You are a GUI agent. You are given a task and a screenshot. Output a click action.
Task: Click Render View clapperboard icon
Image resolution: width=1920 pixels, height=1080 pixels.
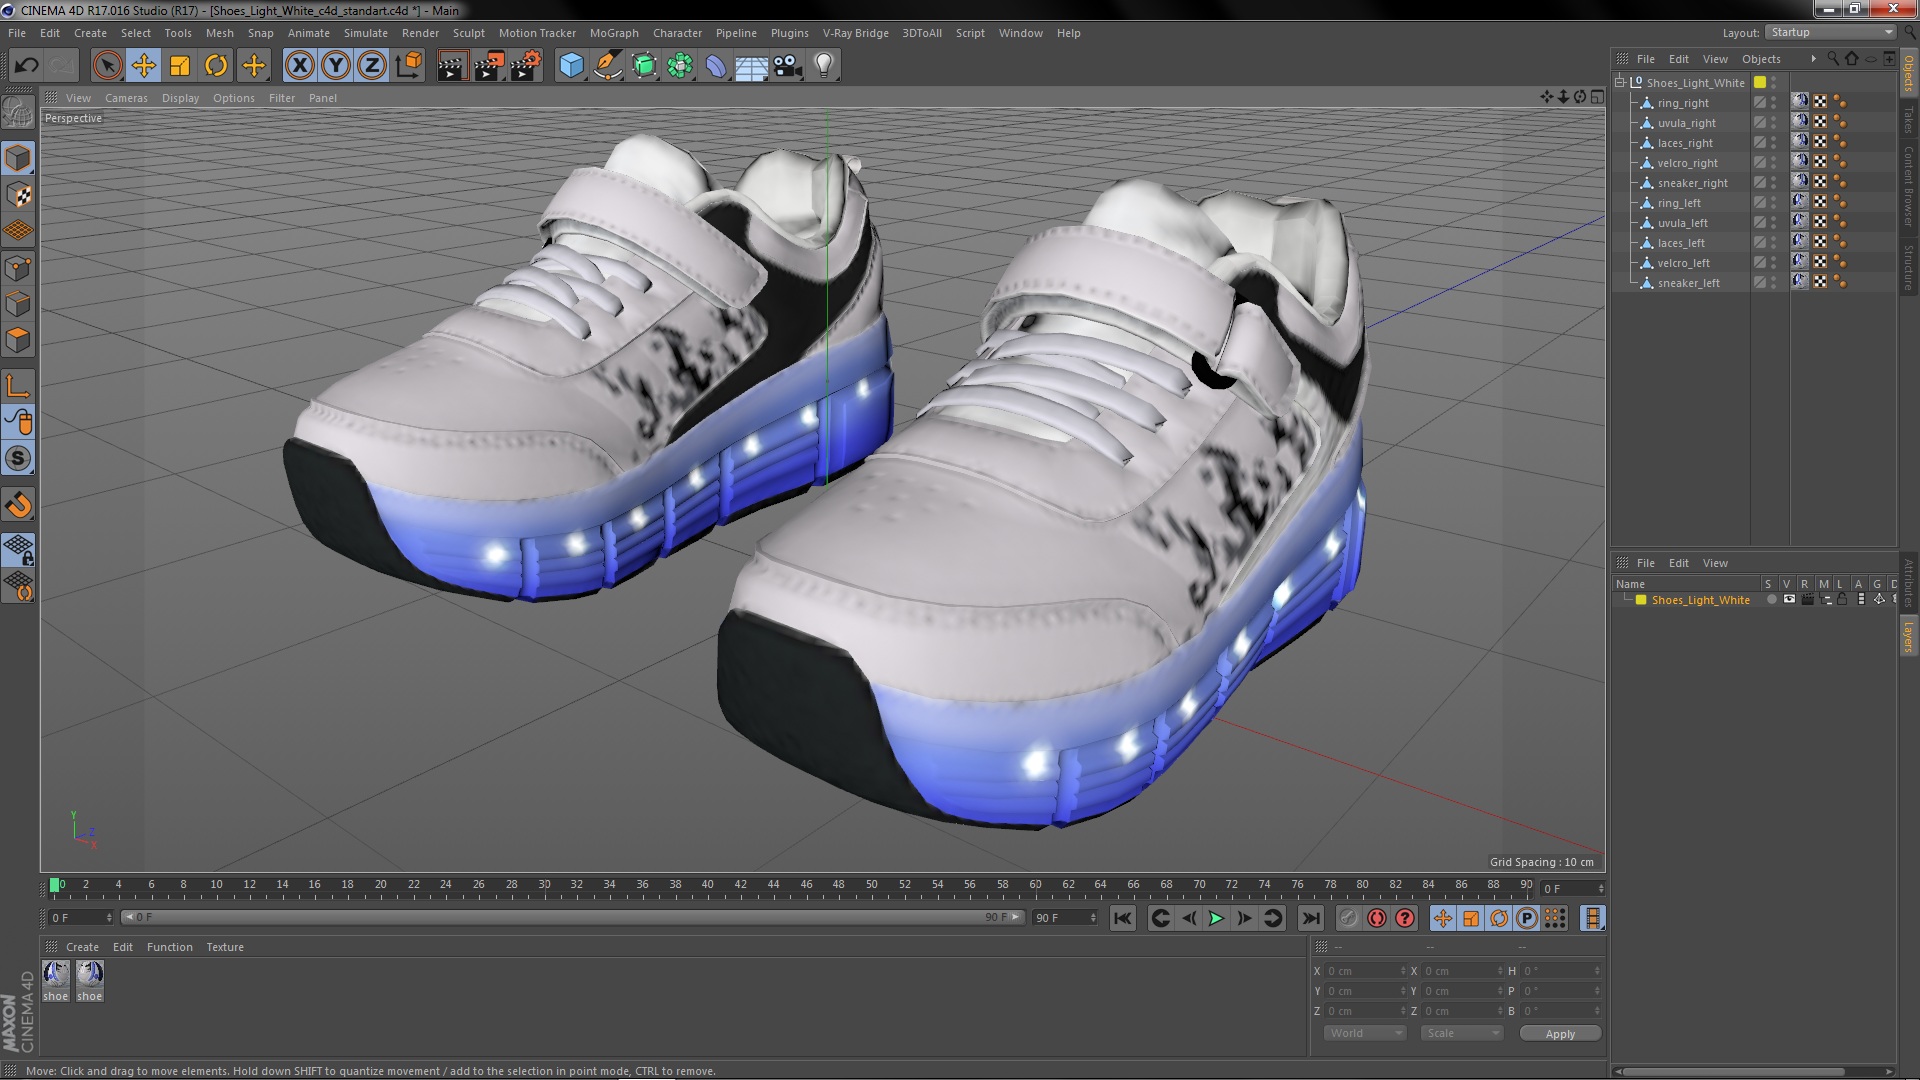452,66
